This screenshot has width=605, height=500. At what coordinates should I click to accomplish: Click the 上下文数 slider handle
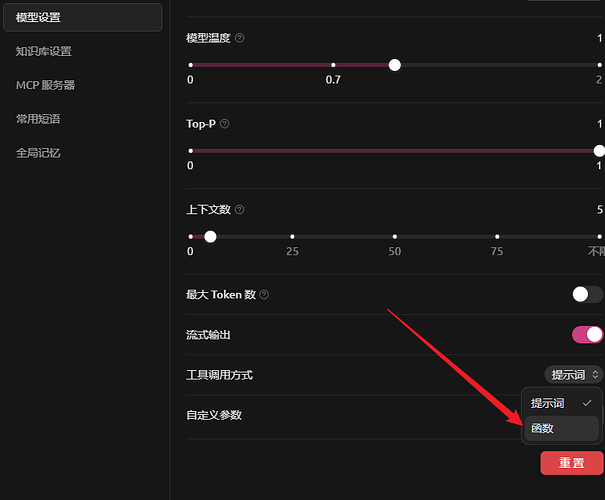(x=210, y=236)
